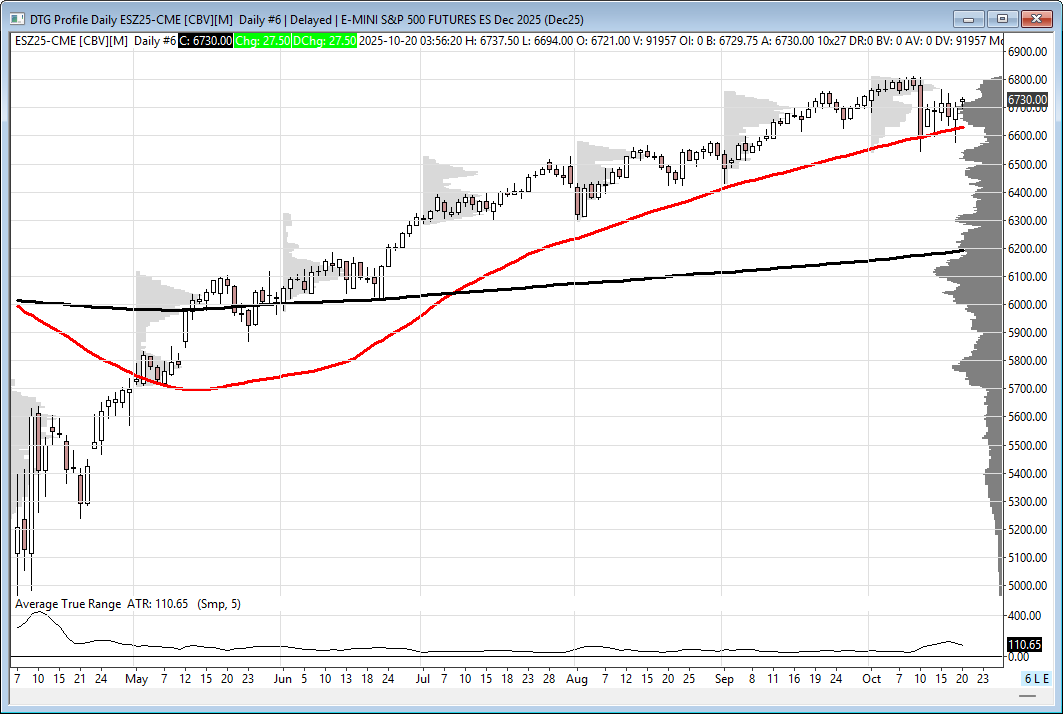Close the ESZ25-CME chart window

[1037, 19]
